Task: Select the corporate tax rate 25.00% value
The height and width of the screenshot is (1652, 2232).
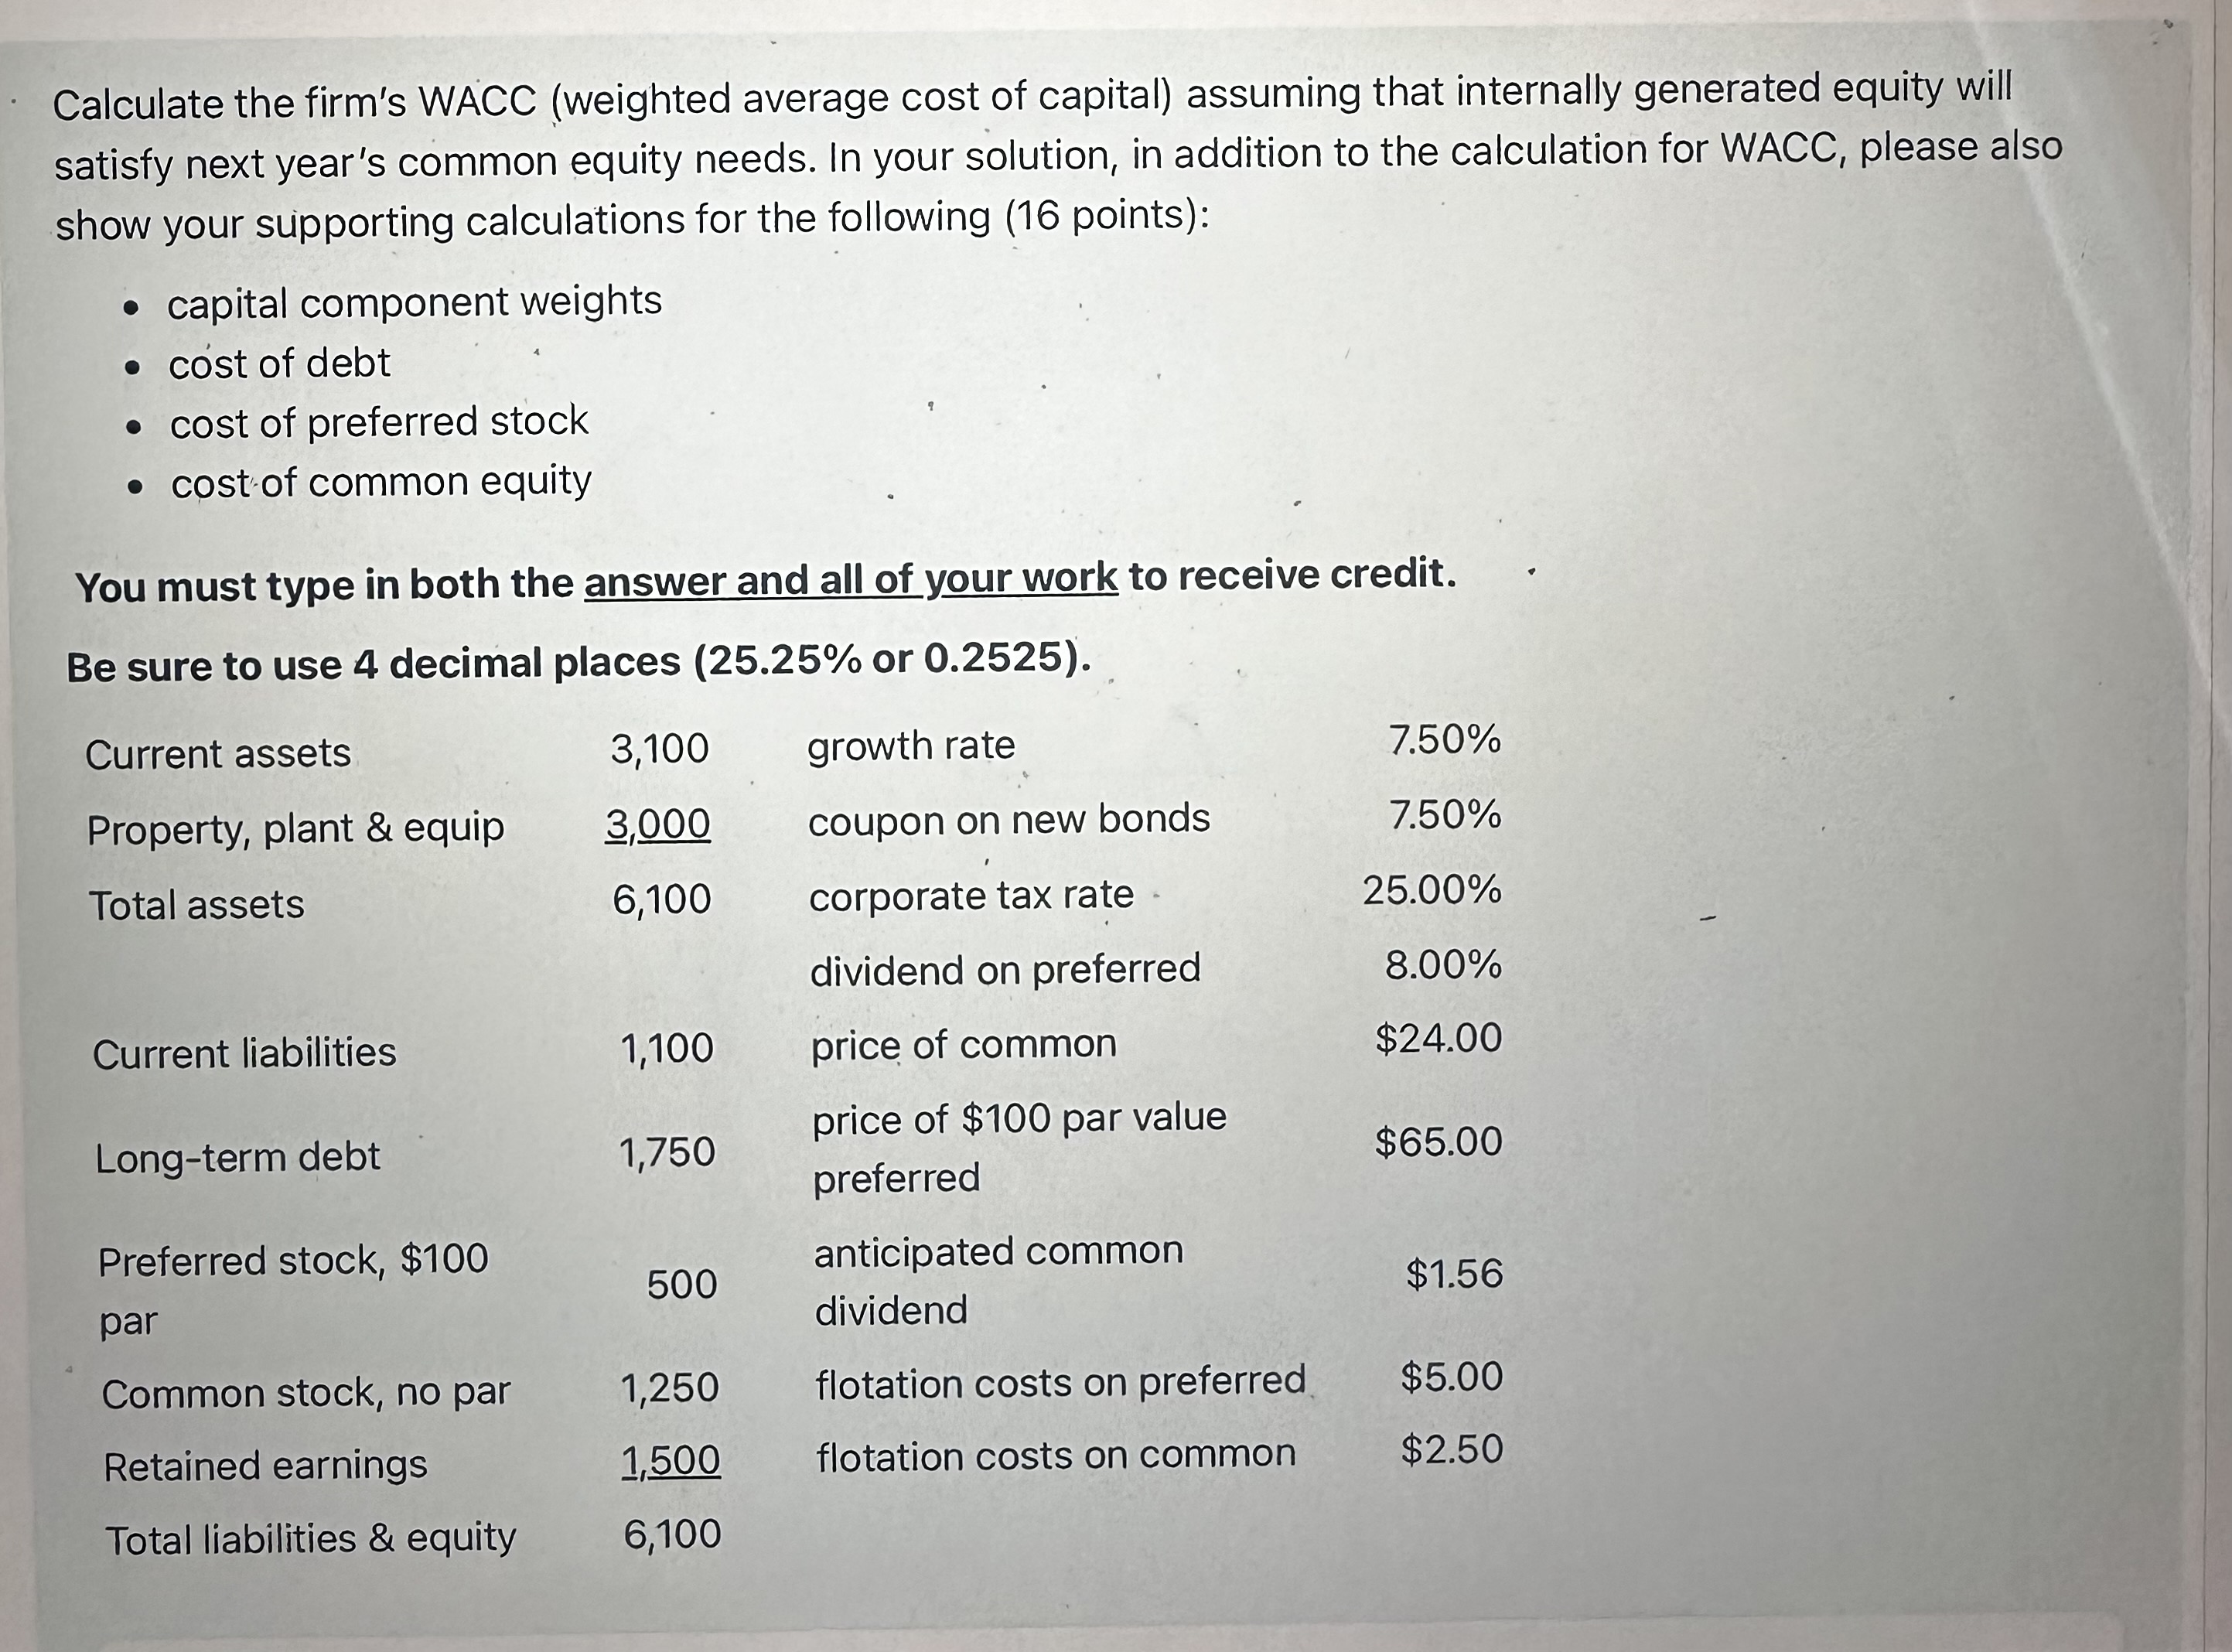Action: coord(1432,890)
